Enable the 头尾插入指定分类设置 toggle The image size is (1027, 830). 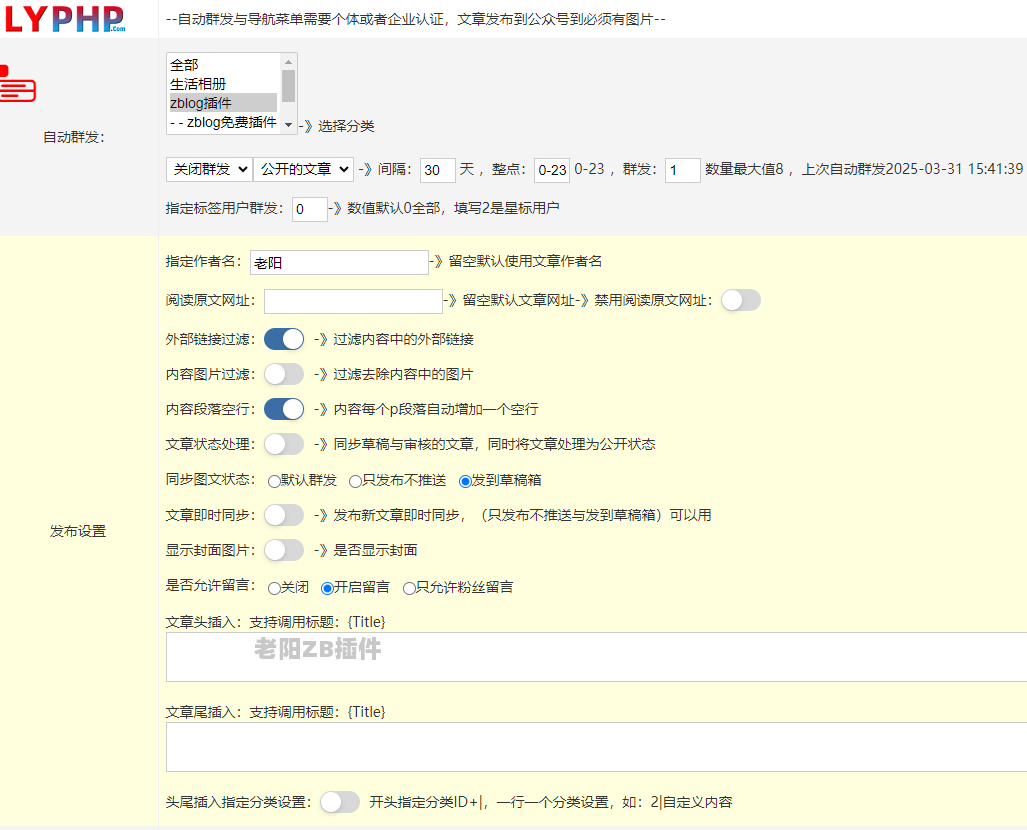pyautogui.click(x=340, y=802)
